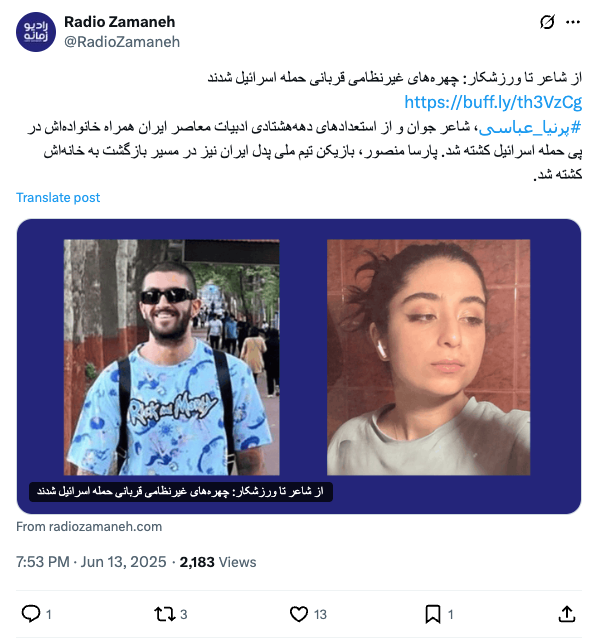The image size is (598, 638).
Task: Open the buff.ly/th3VzCg link
Action: [493, 102]
